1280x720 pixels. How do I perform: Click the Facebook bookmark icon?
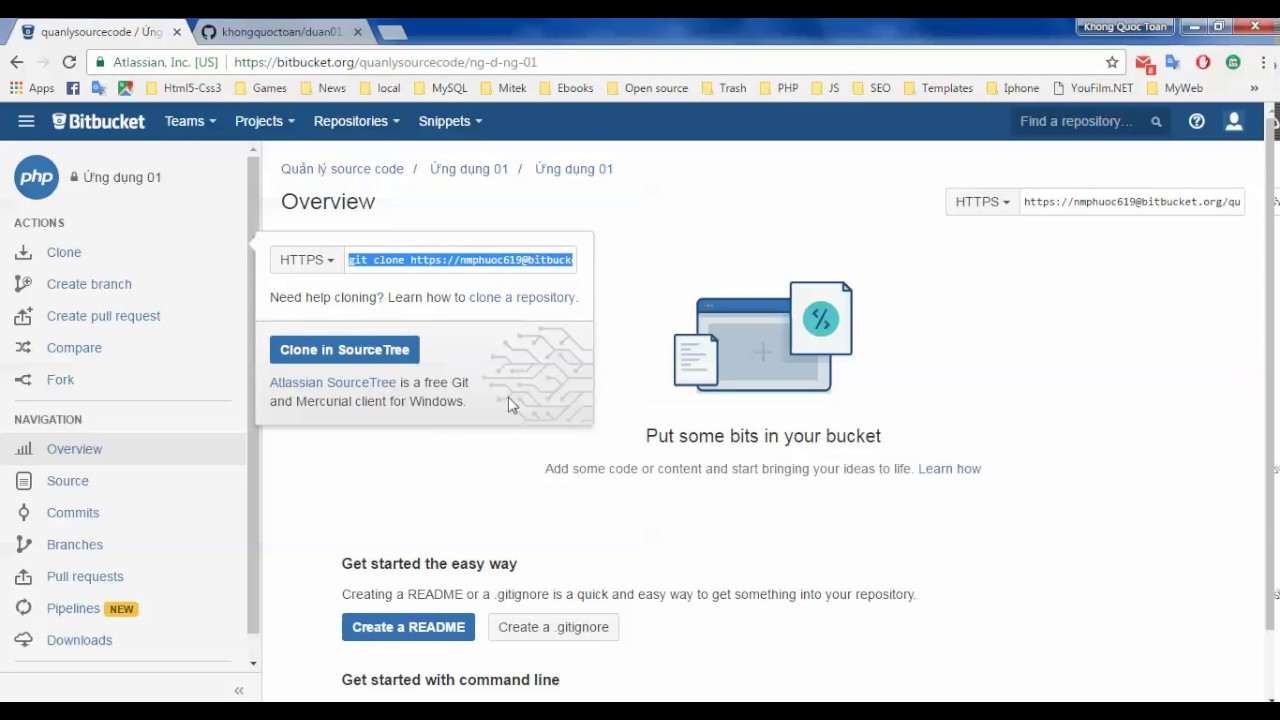click(73, 88)
